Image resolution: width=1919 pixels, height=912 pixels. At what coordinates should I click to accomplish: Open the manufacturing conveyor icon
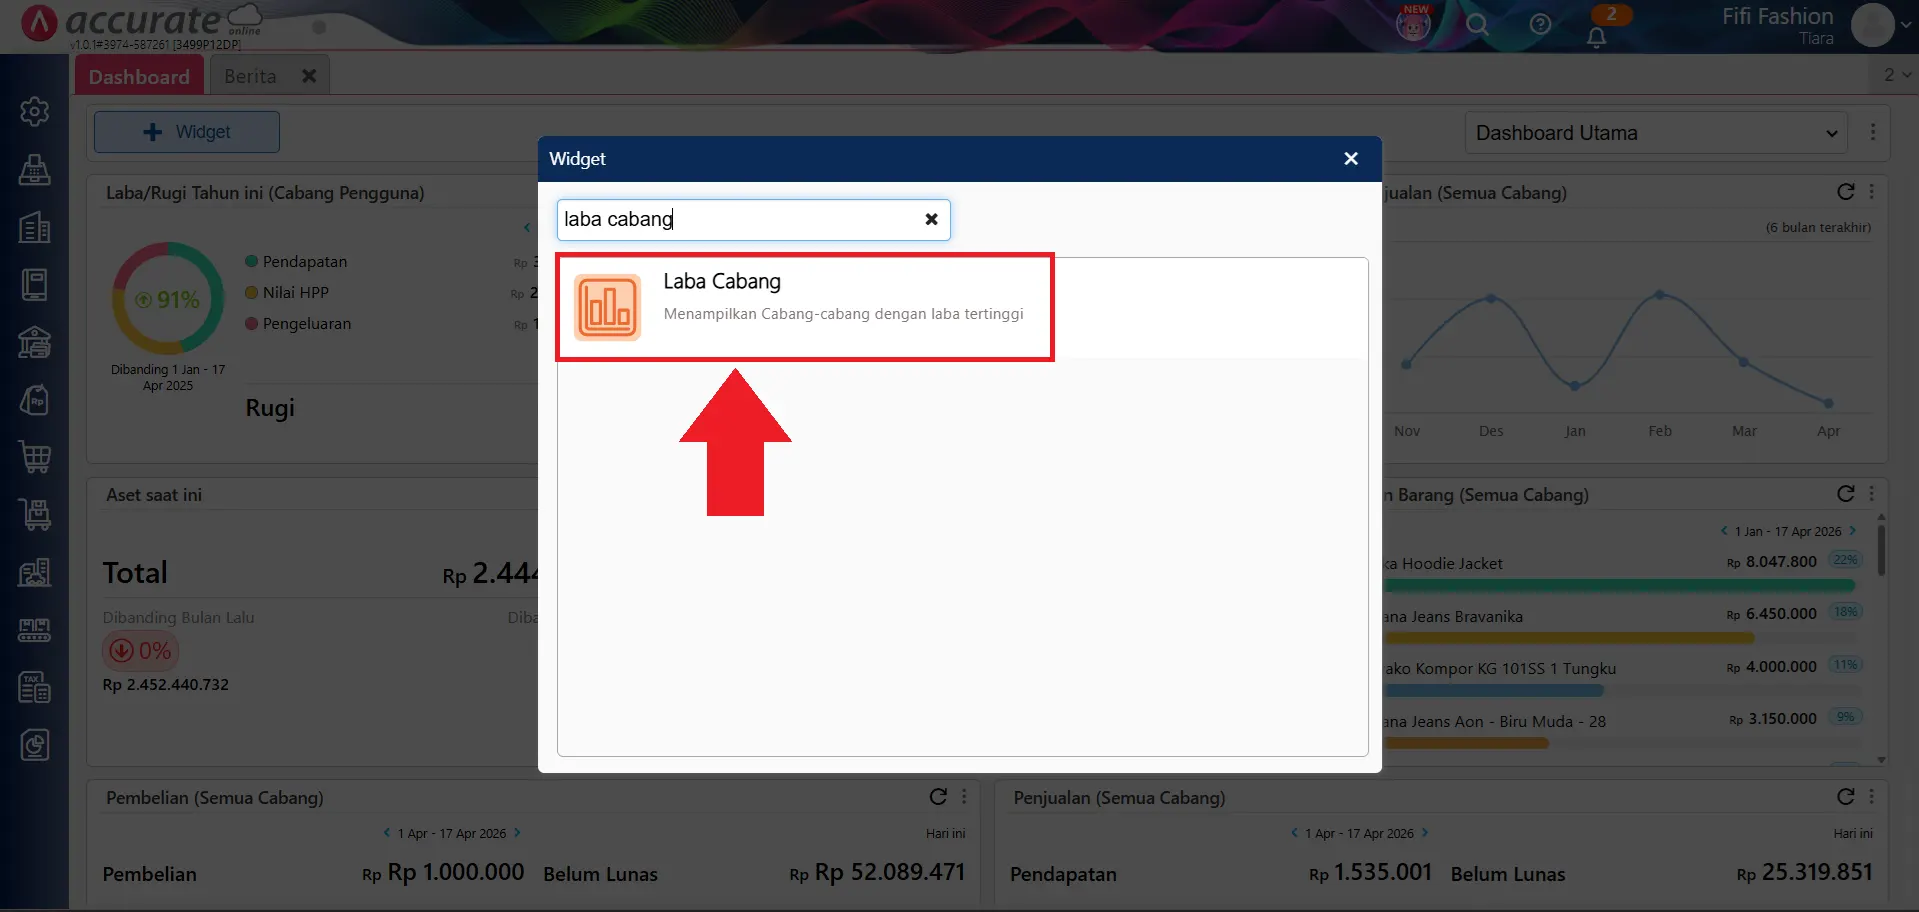[x=35, y=630]
